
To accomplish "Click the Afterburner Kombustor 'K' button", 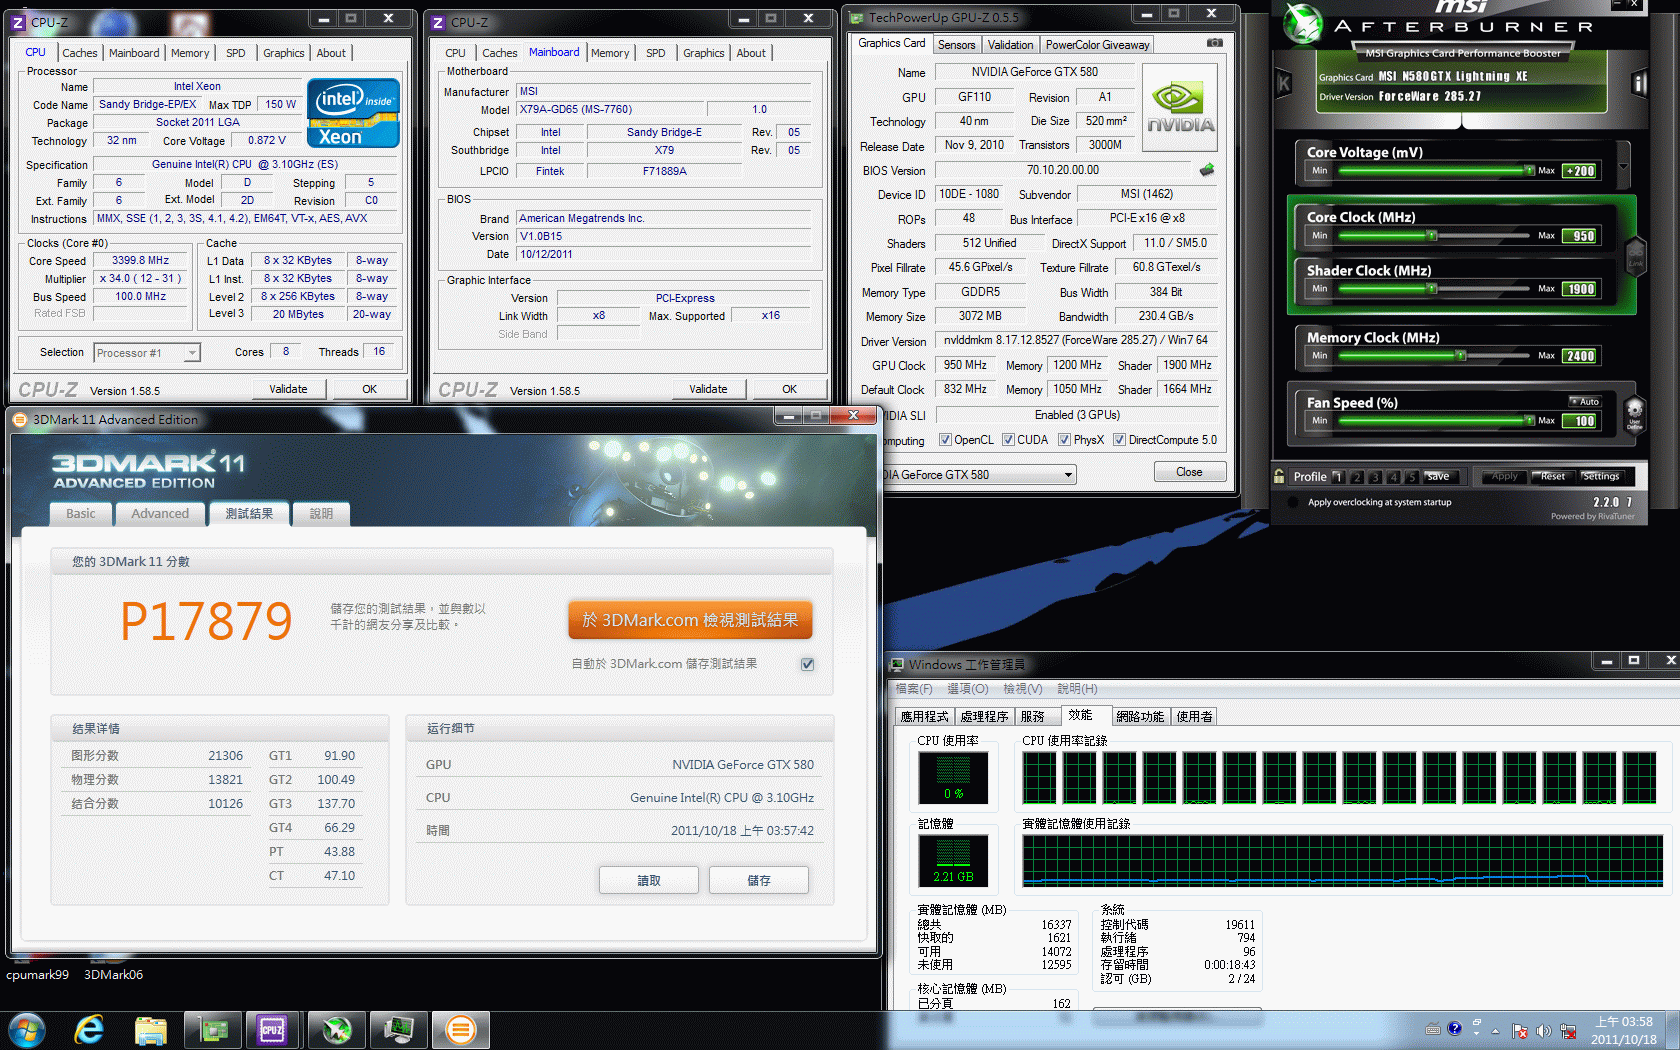I will click(1284, 84).
